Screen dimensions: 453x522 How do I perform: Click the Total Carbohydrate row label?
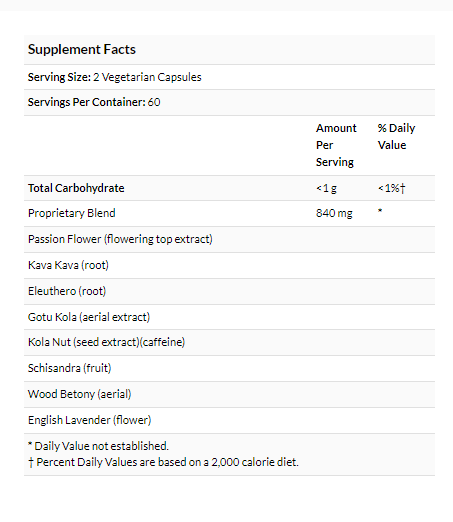click(x=76, y=188)
